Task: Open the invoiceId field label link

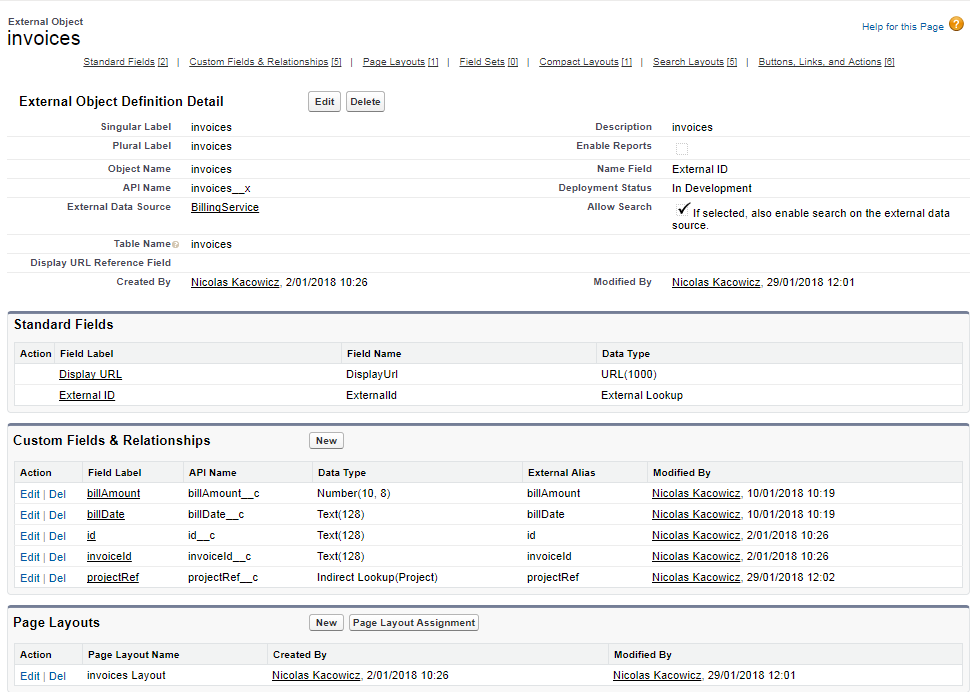Action: click(109, 556)
